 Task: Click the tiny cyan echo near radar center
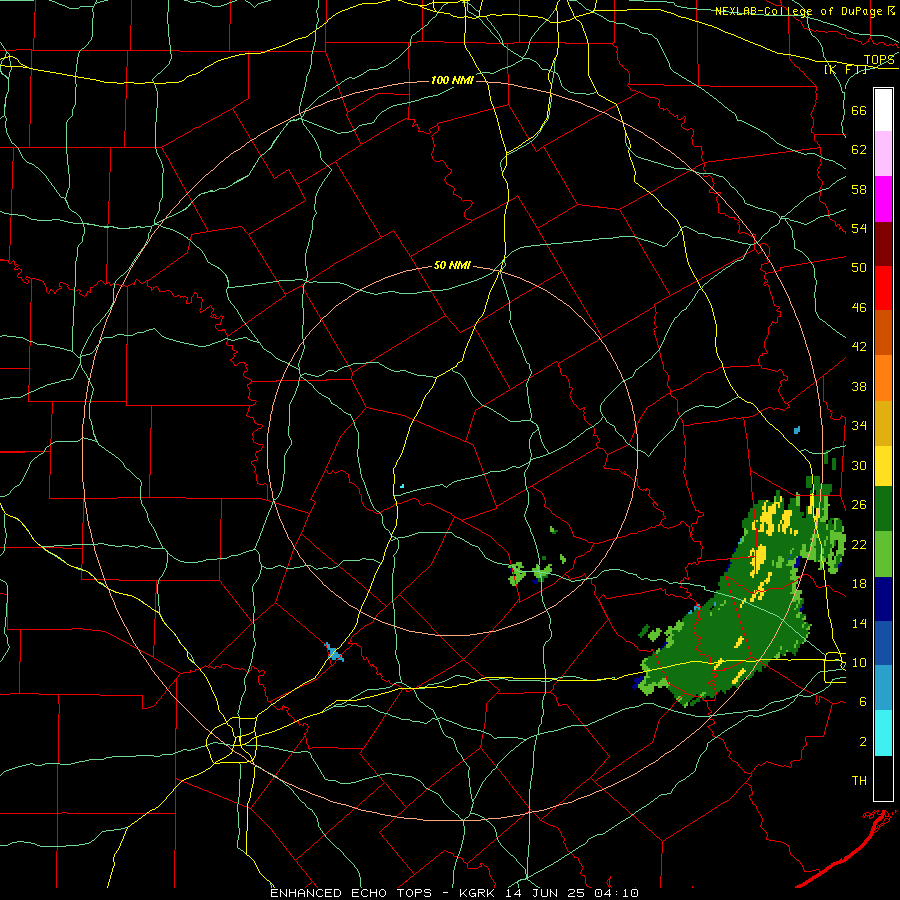[x=402, y=486]
